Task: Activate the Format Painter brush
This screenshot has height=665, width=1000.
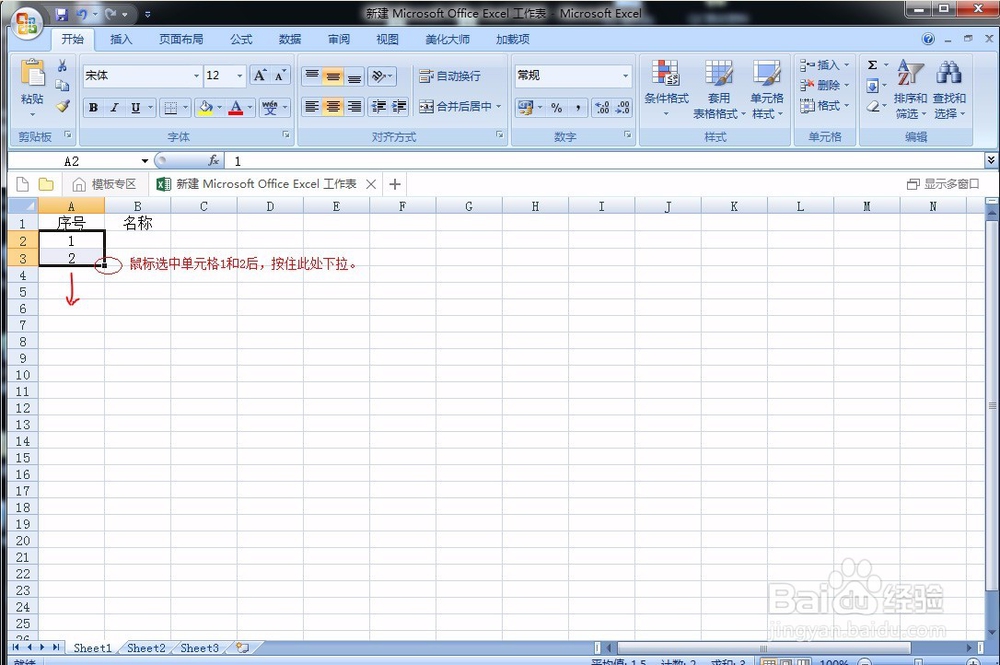Action: (62, 106)
